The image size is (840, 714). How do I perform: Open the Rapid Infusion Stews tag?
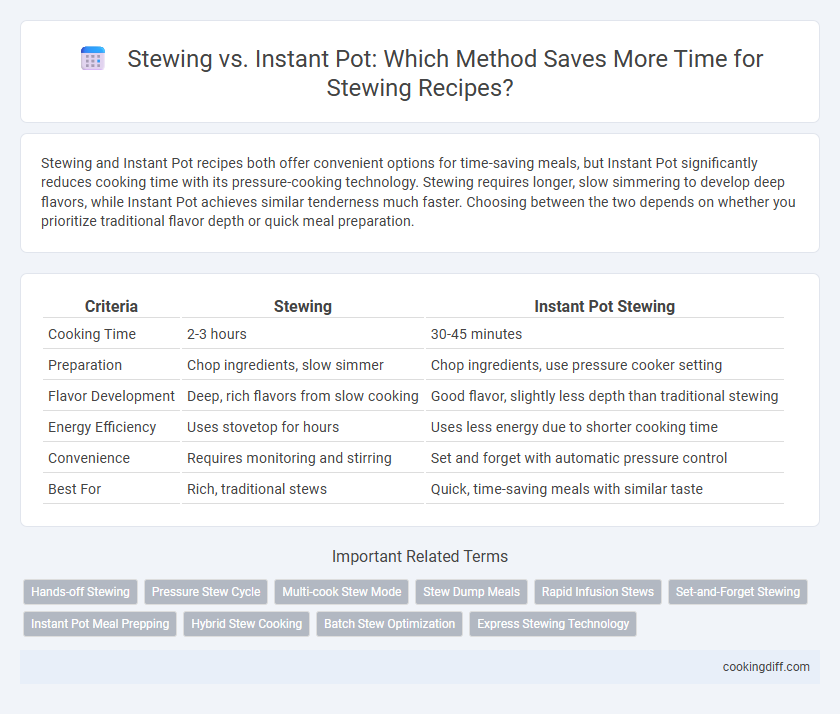pyautogui.click(x=598, y=592)
